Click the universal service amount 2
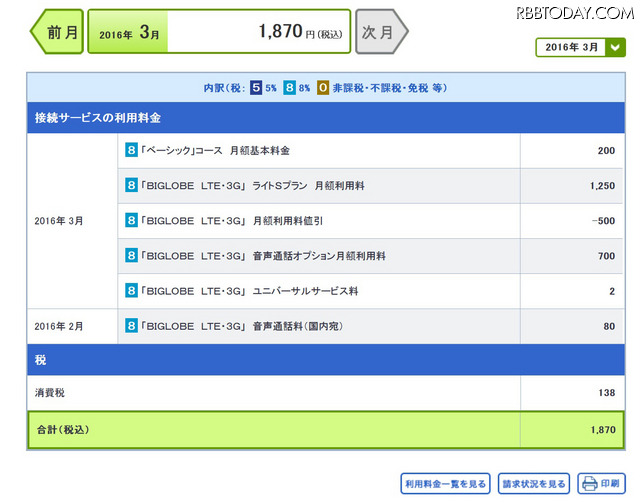 click(x=612, y=291)
